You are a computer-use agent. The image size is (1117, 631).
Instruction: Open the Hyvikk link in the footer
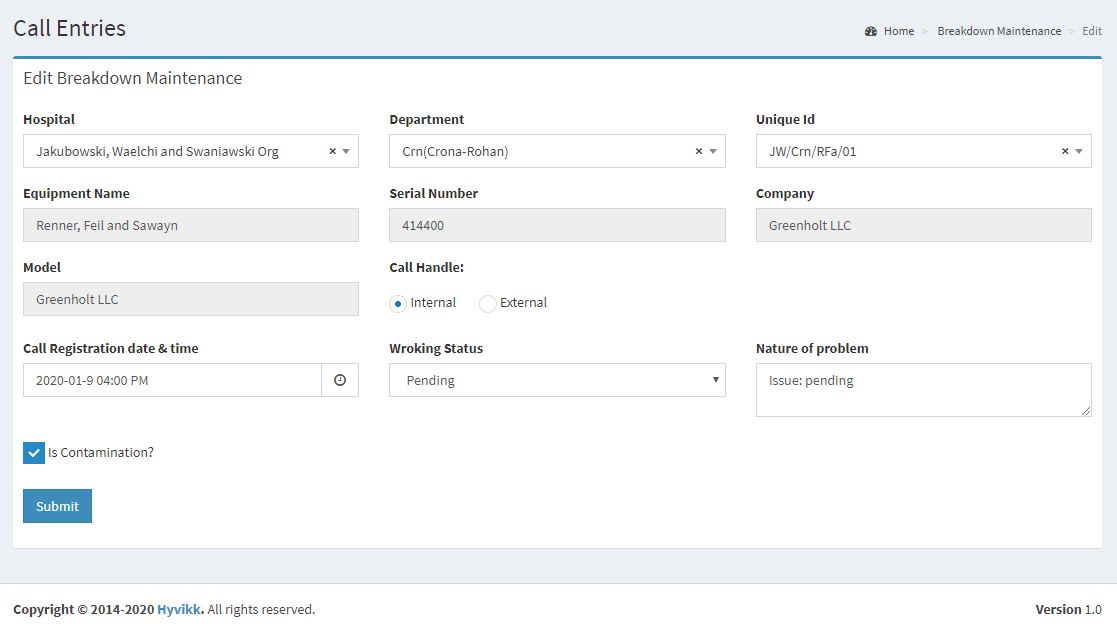pos(178,609)
